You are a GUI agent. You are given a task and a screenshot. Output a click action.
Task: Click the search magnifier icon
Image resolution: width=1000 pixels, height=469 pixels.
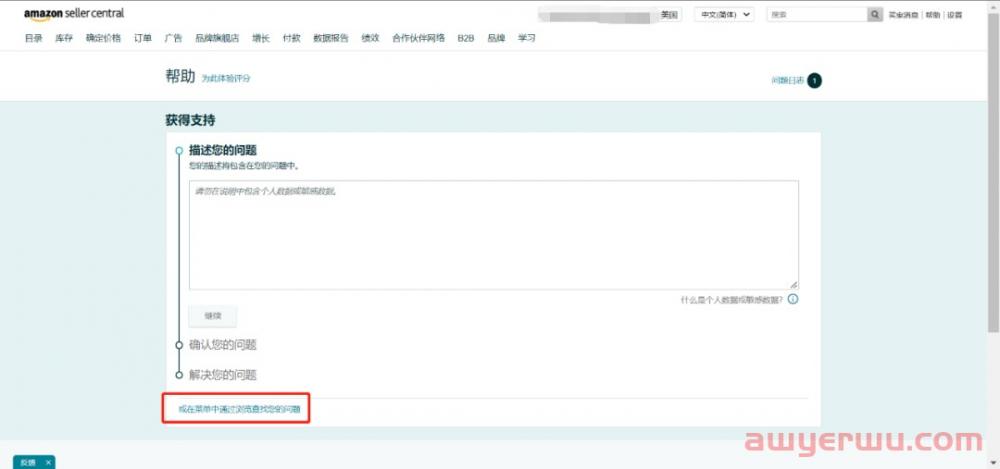[876, 15]
